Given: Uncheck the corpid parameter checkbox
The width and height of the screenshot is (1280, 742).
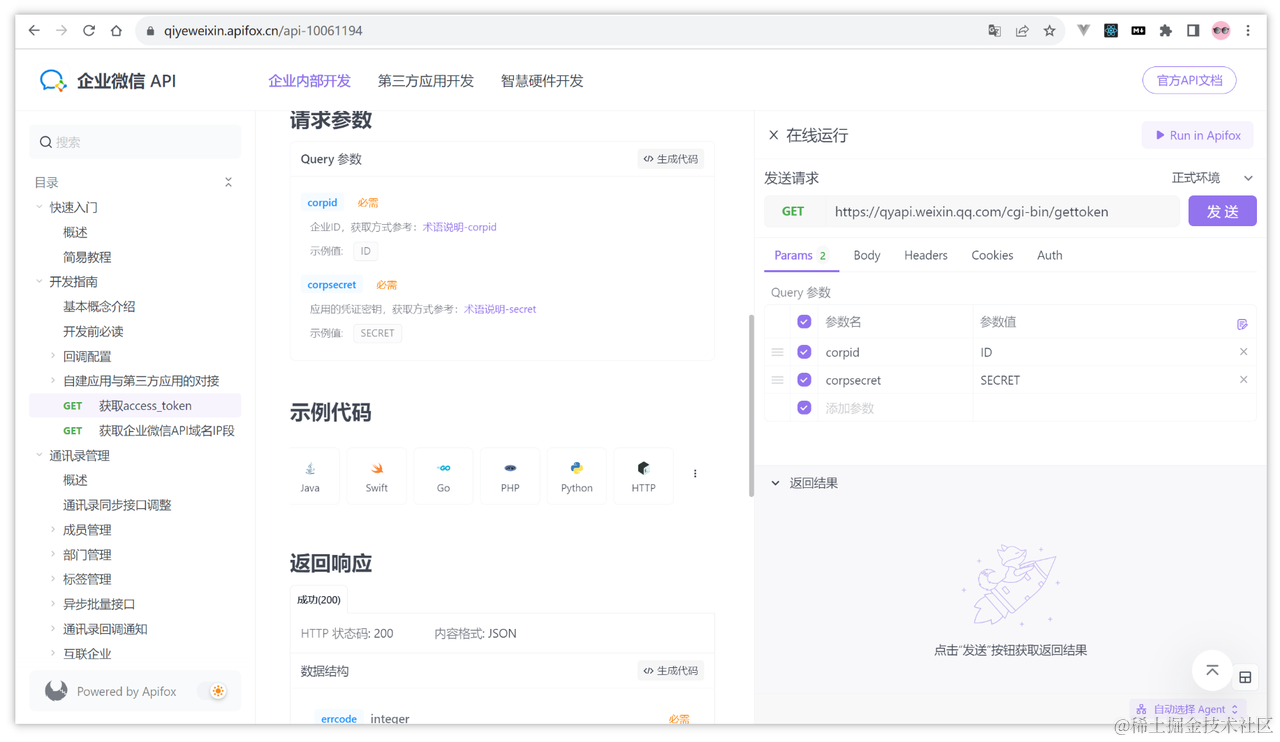Looking at the screenshot, I should click(x=804, y=352).
